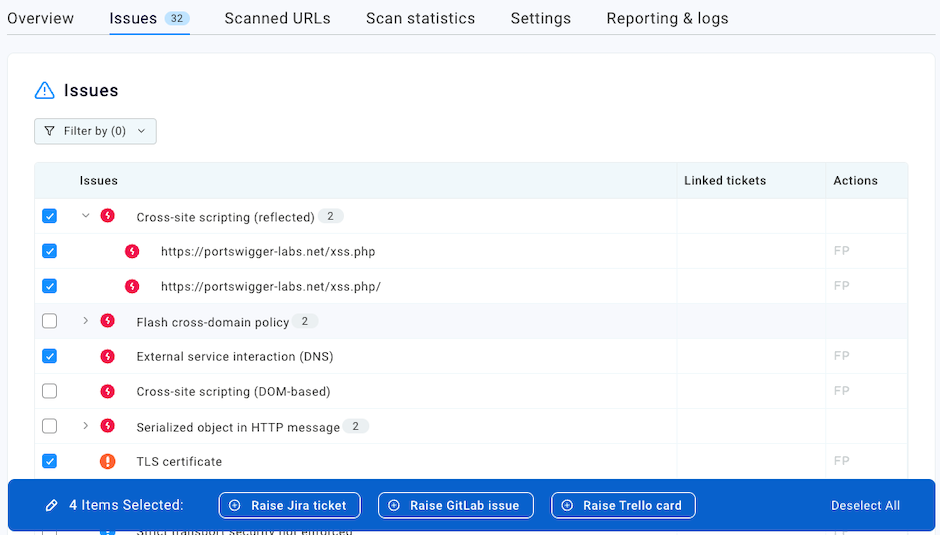Screen dimensions: 940x535
Task: Mark Cross-site scripting (DOM-based) as FP
Action: [x=841, y=390]
